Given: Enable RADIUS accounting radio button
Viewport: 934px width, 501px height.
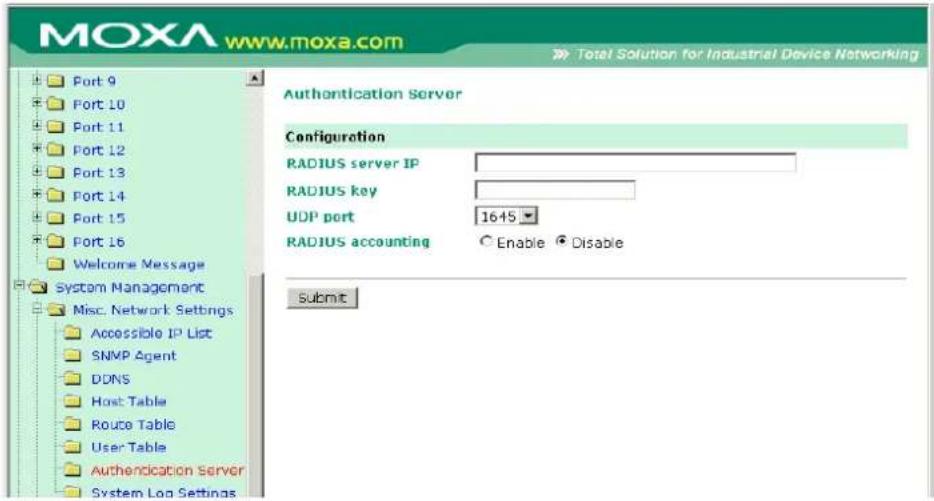Looking at the screenshot, I should pyautogui.click(x=486, y=242).
